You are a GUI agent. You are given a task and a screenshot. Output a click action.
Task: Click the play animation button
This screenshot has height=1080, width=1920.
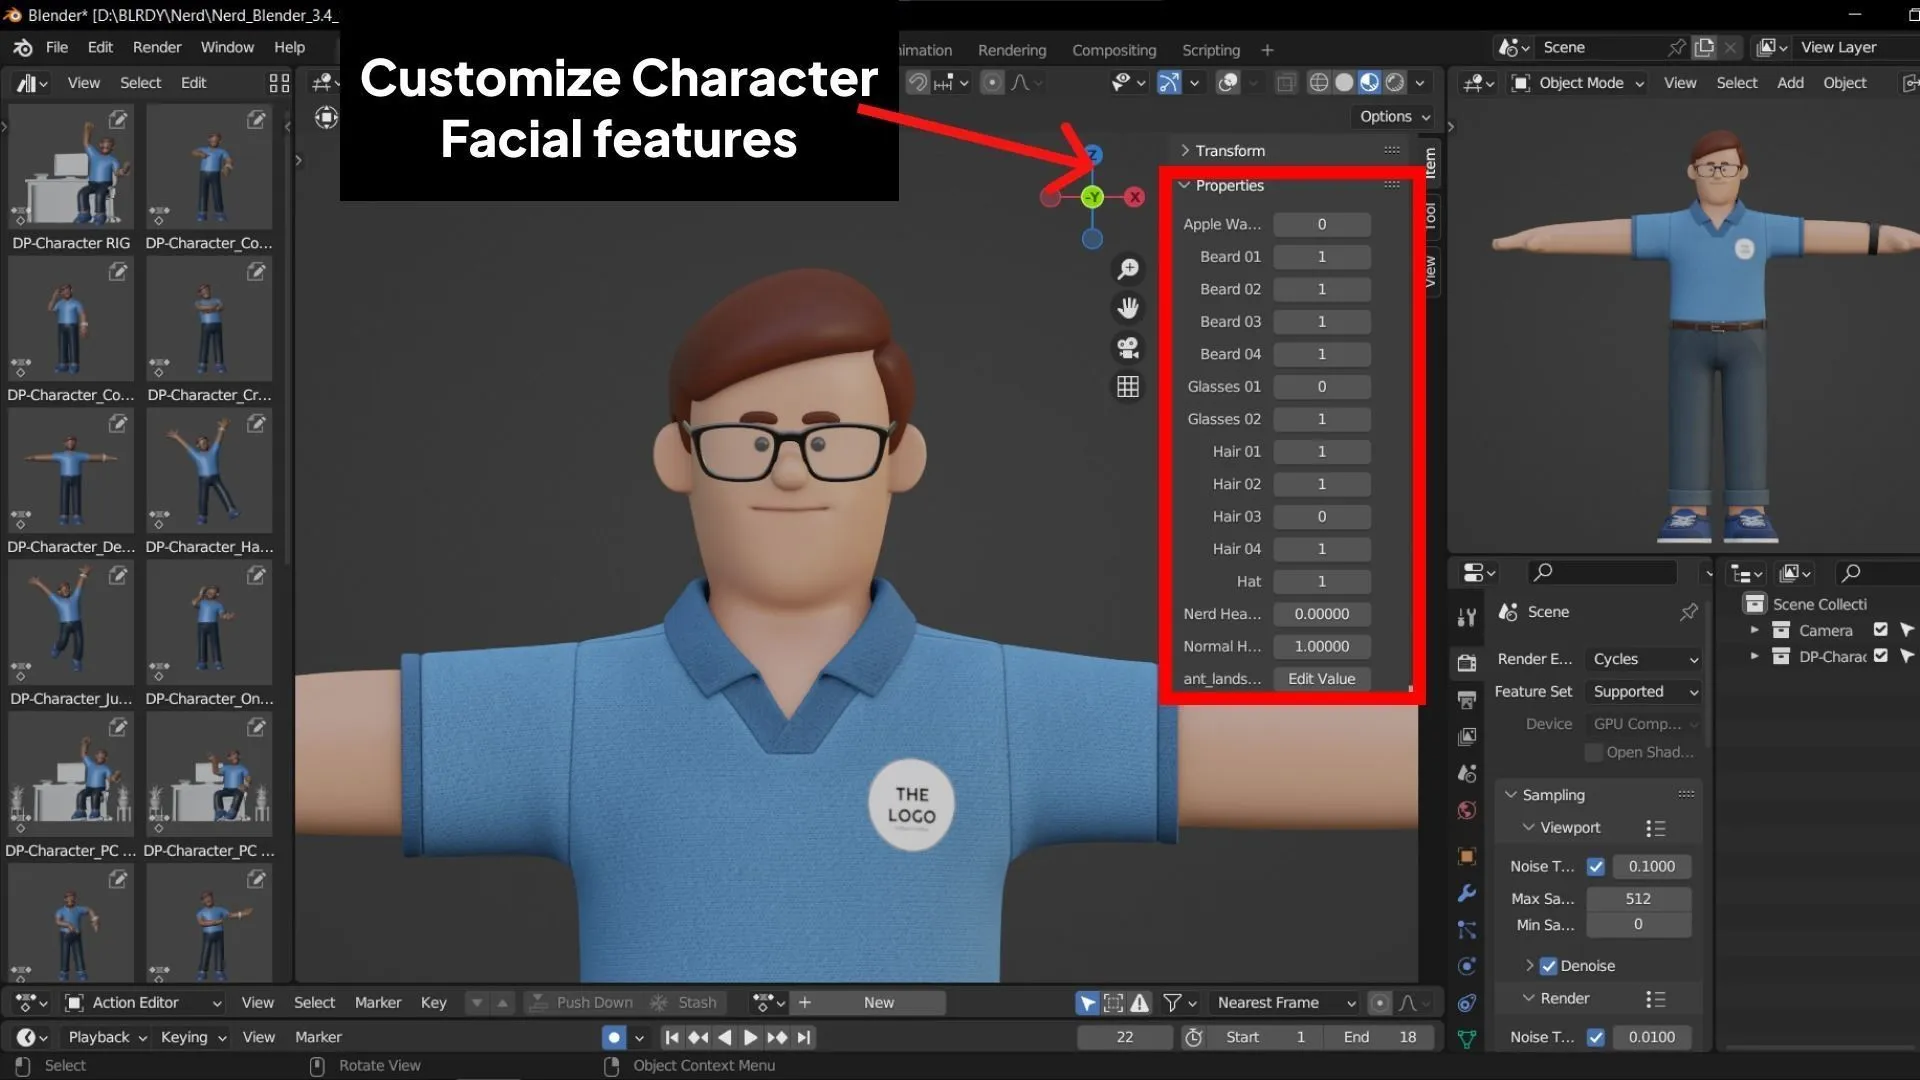(750, 1038)
